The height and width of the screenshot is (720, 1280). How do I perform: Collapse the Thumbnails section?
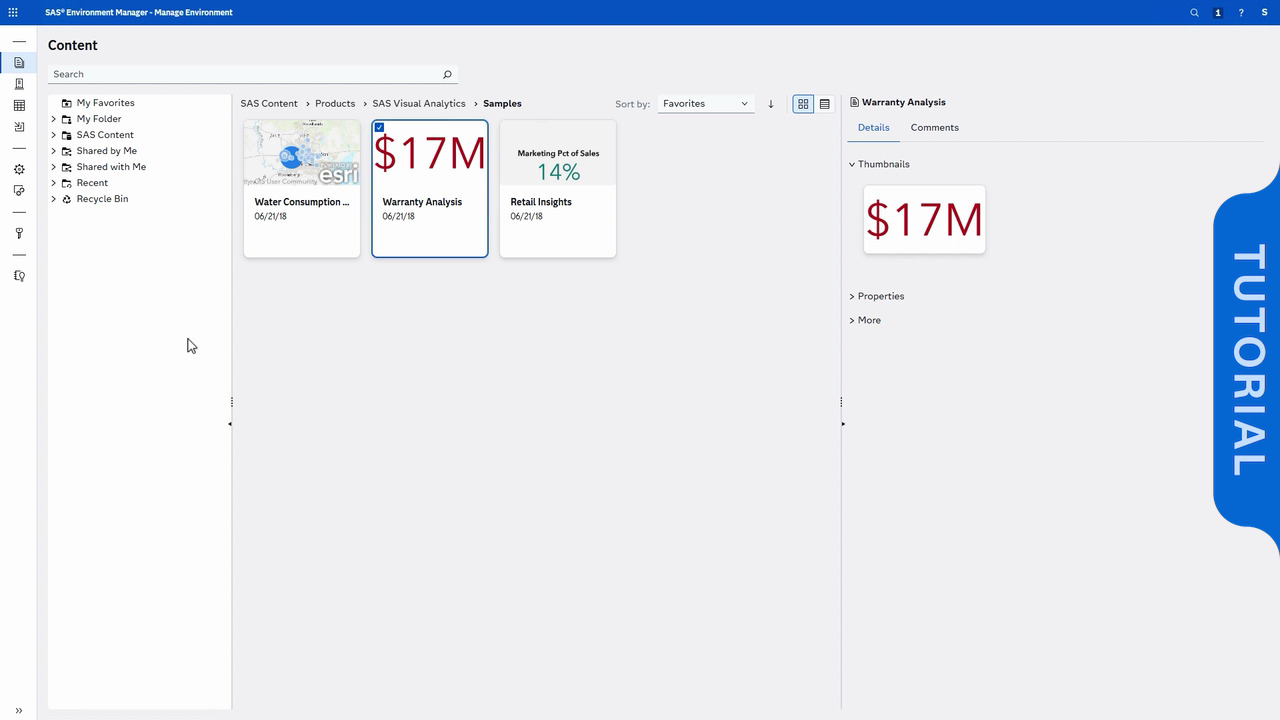point(852,164)
